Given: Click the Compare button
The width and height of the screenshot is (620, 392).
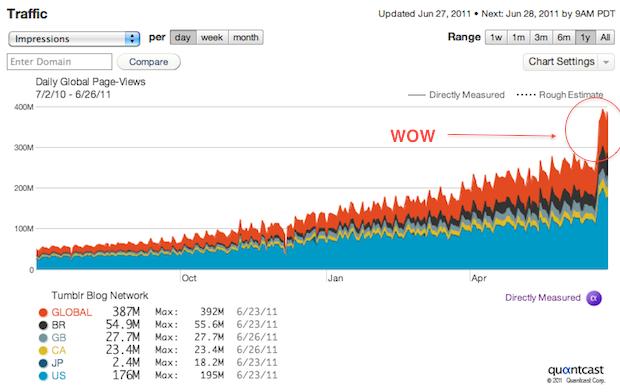Looking at the screenshot, I should pos(149,62).
